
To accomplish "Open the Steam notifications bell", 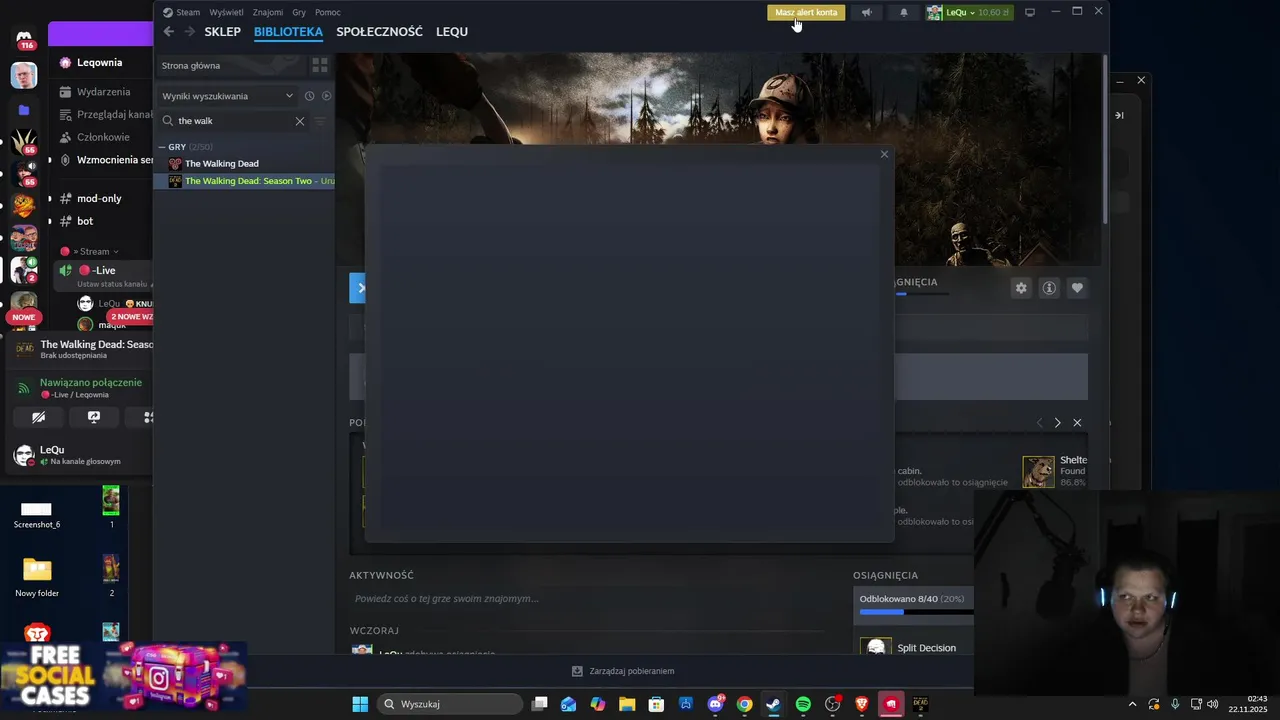I will [904, 12].
